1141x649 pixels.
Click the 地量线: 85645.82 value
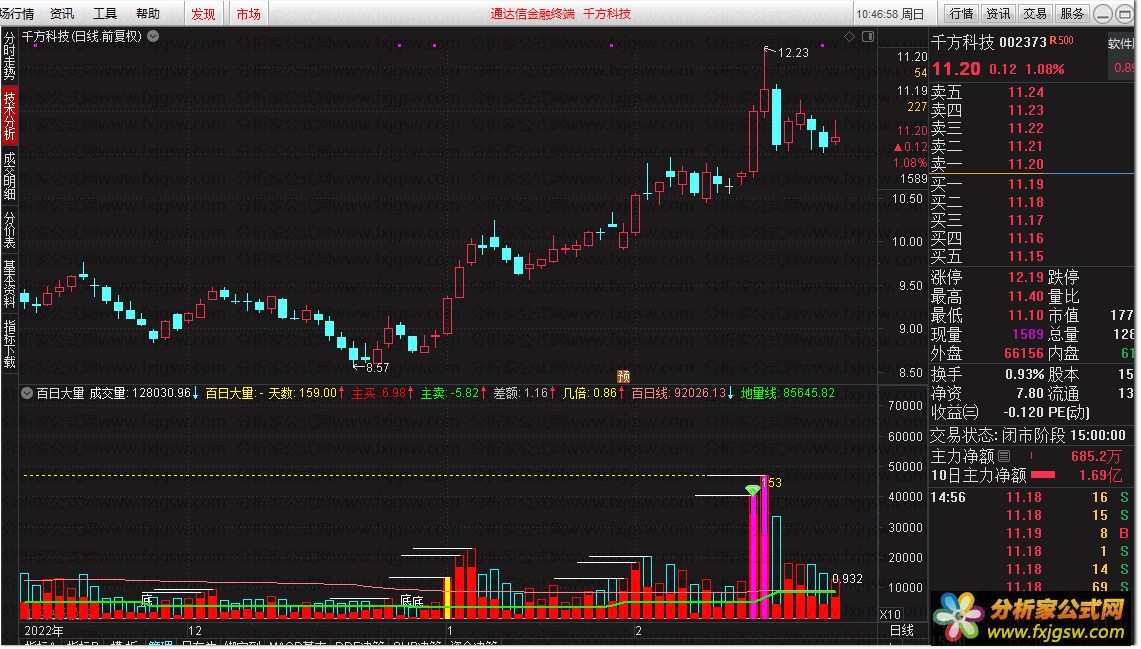[787, 394]
